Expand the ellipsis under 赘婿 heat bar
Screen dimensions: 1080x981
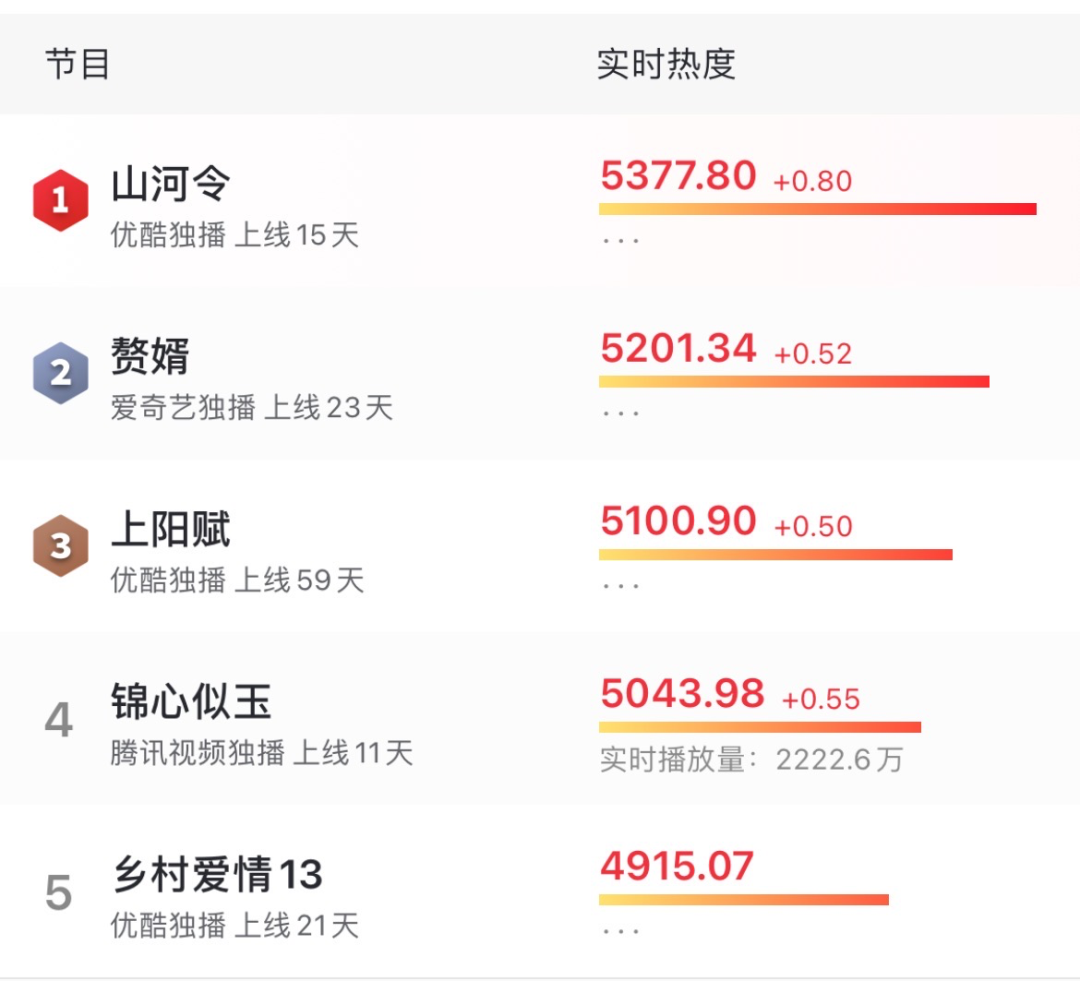(621, 413)
